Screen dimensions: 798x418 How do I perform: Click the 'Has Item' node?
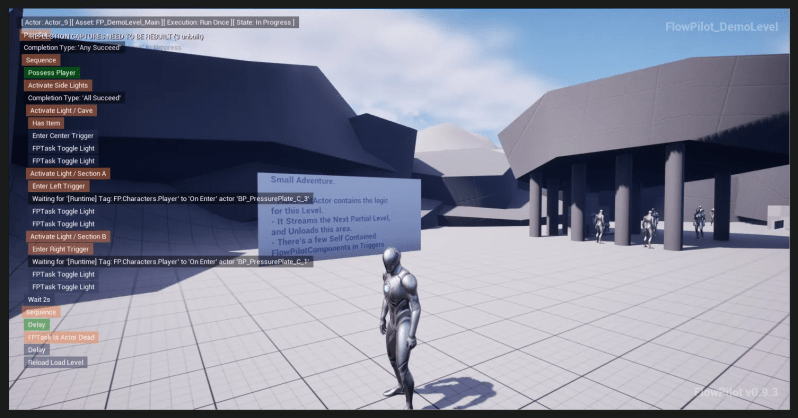pyautogui.click(x=46, y=123)
